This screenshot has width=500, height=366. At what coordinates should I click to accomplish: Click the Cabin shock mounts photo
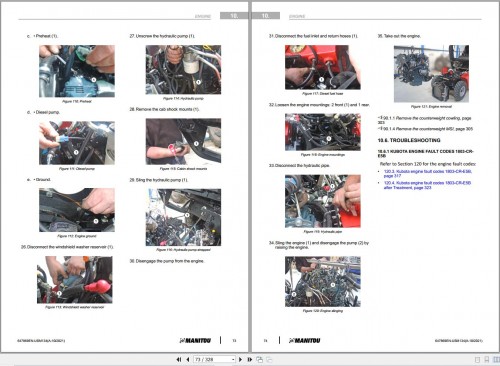tap(183, 141)
